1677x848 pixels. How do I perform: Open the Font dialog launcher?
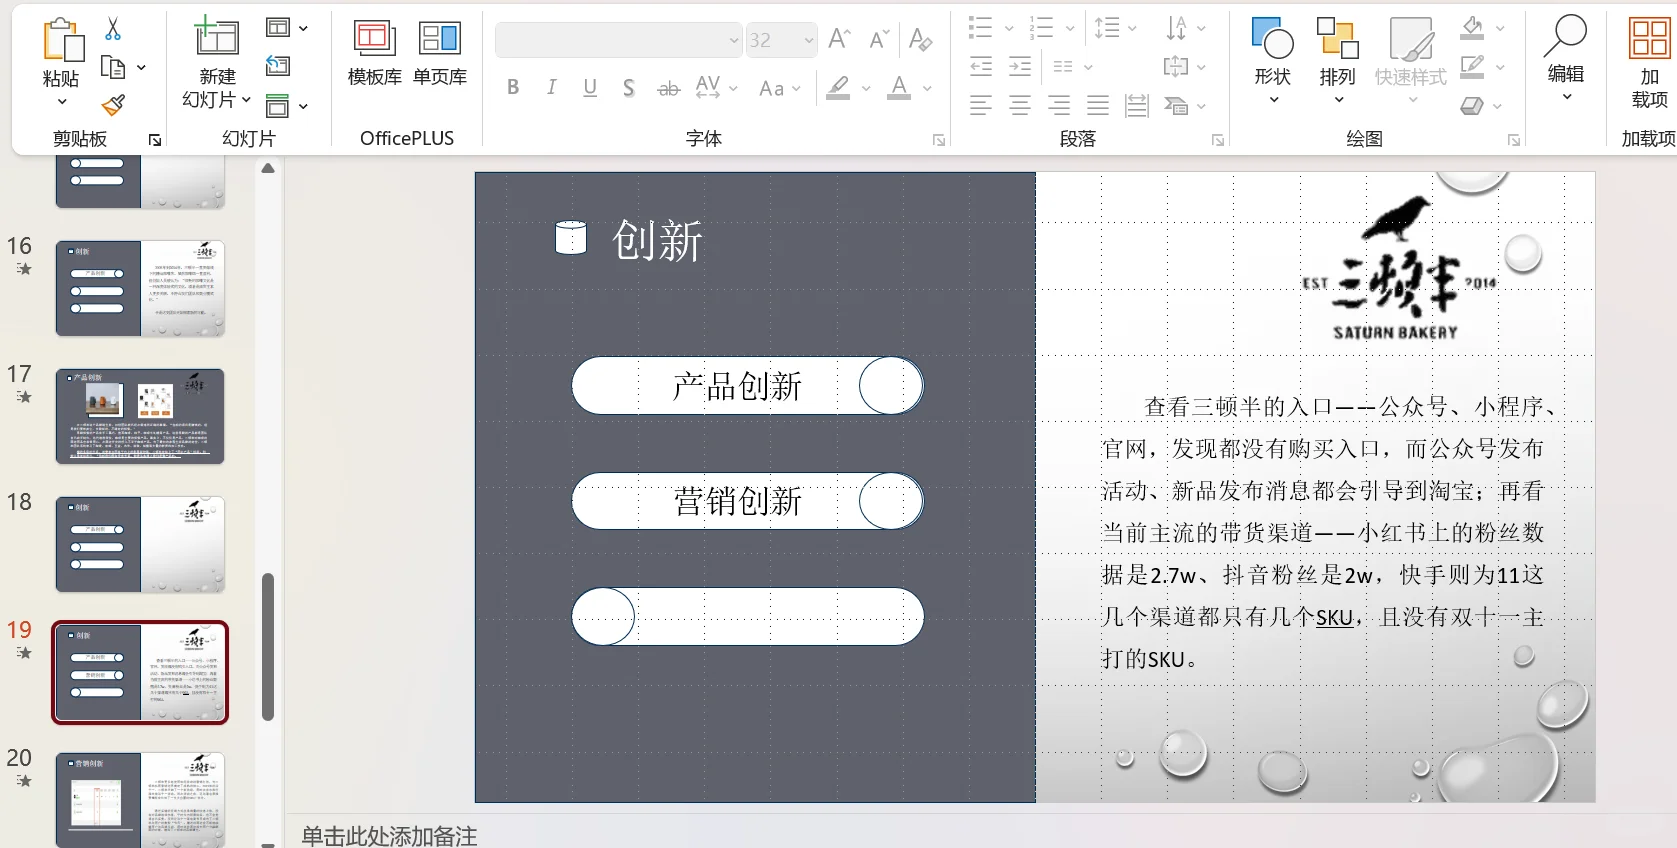[x=939, y=140]
